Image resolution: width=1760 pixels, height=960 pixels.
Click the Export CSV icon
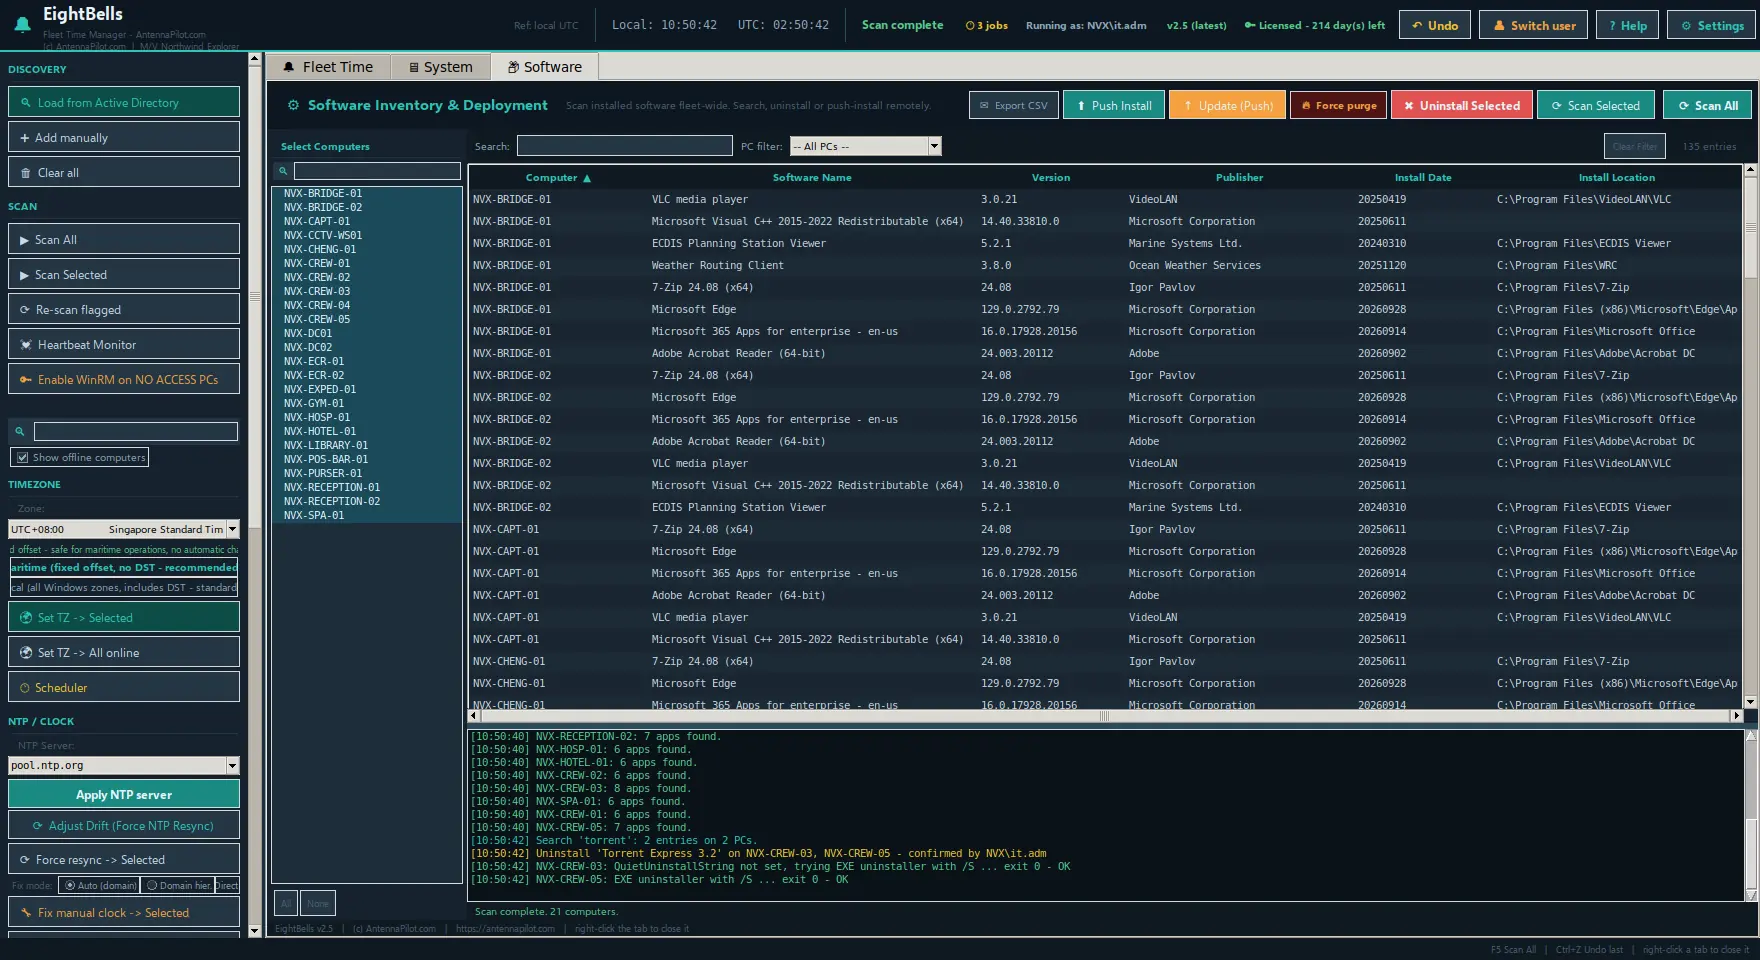tap(984, 106)
